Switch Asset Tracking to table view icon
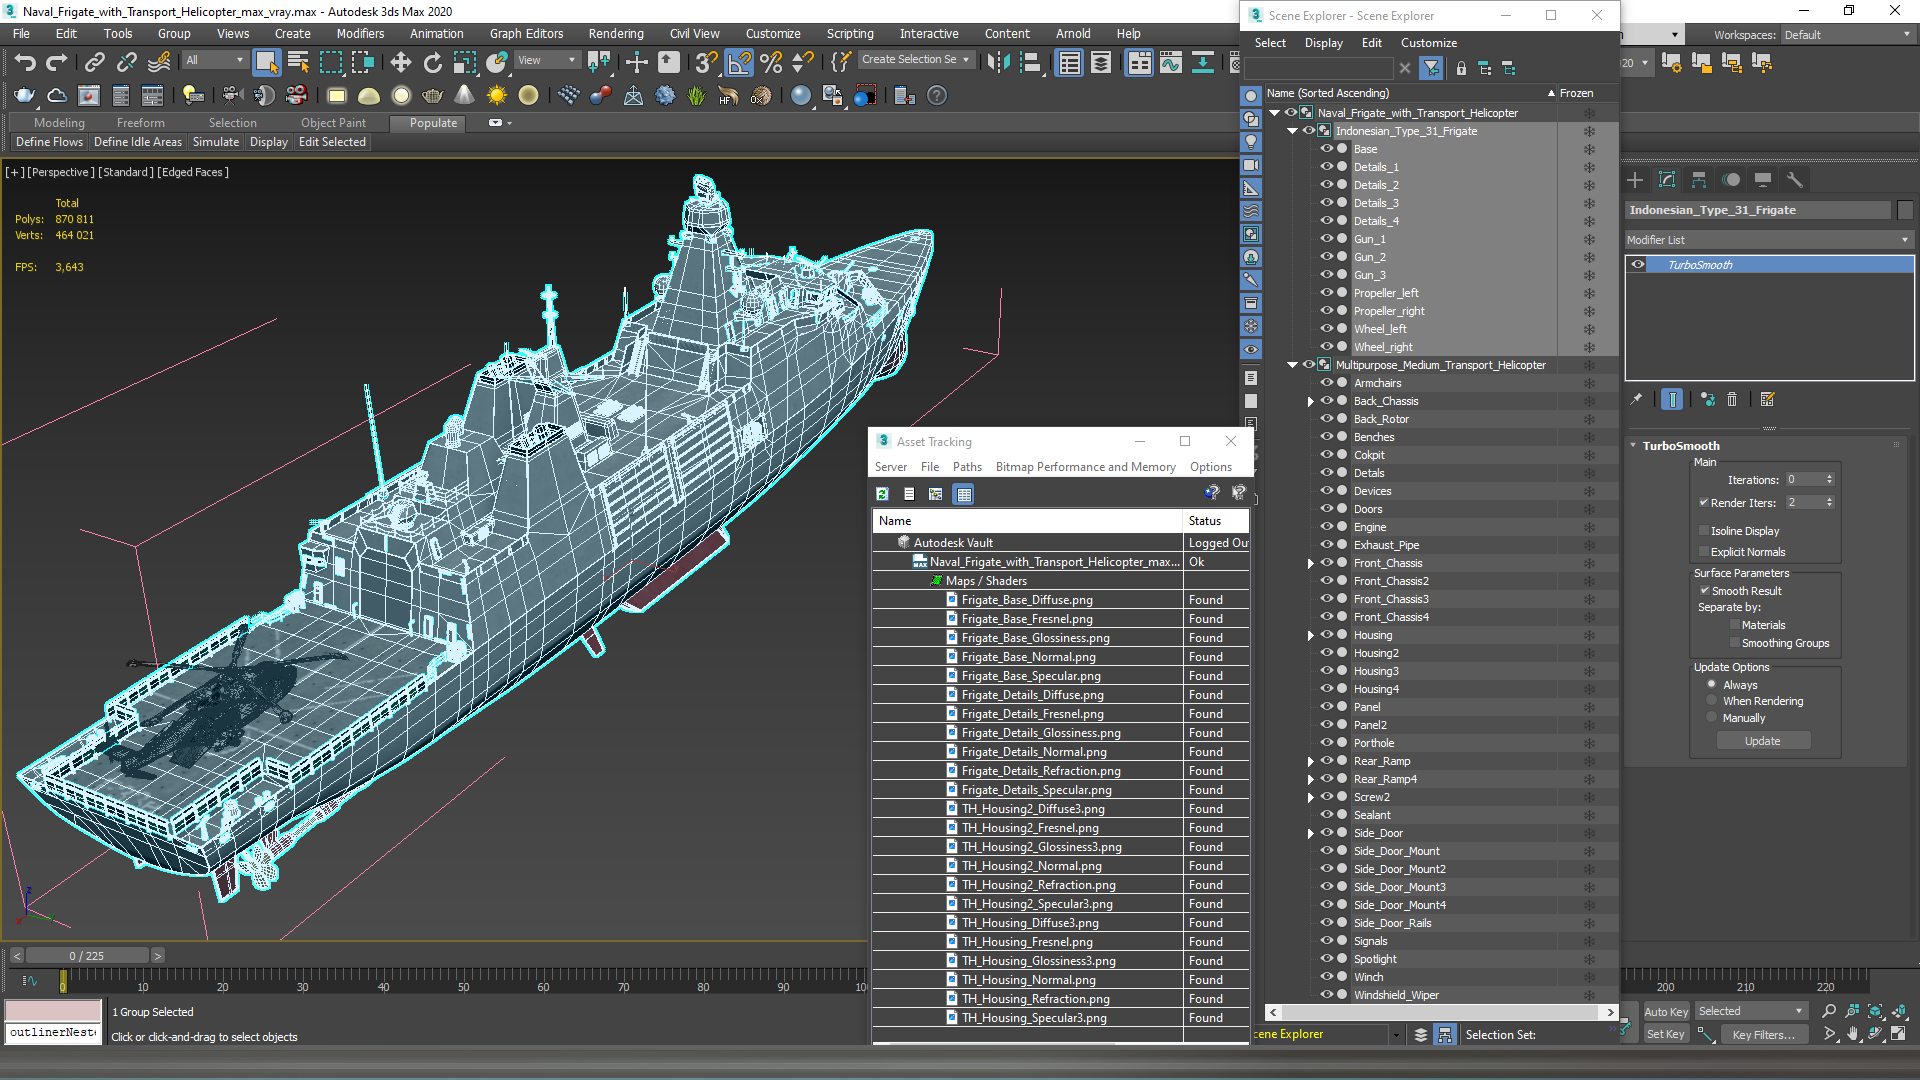 [x=963, y=494]
